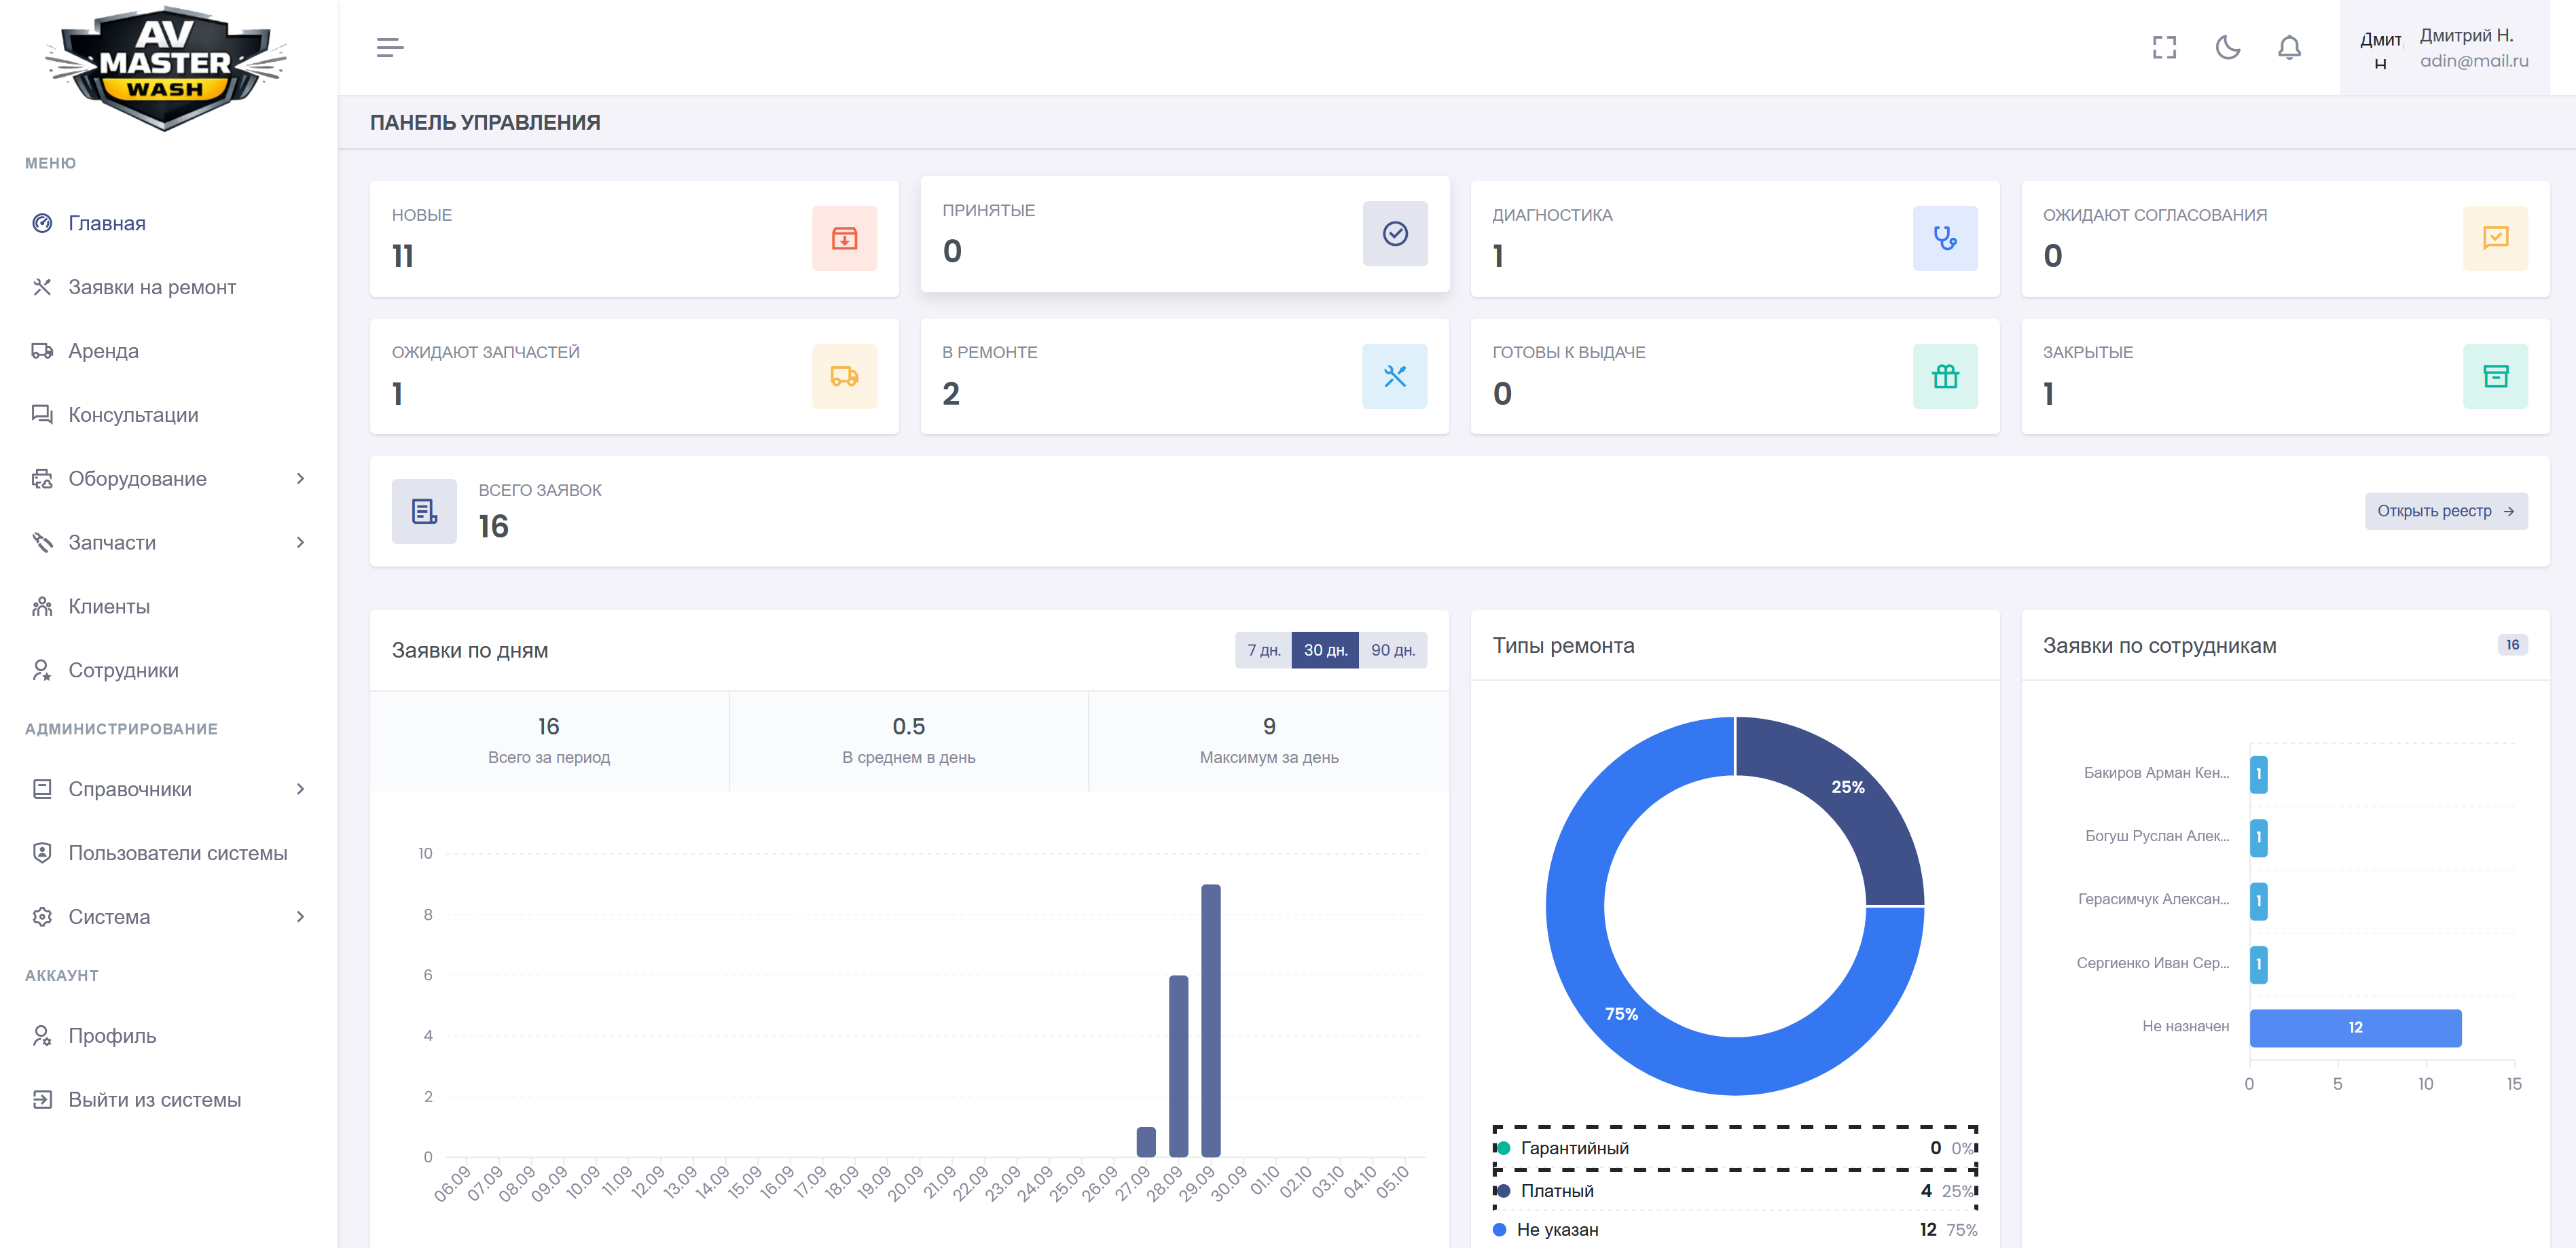
Task: Click the message icon in the Ожидают согласования card
Action: [x=2495, y=238]
